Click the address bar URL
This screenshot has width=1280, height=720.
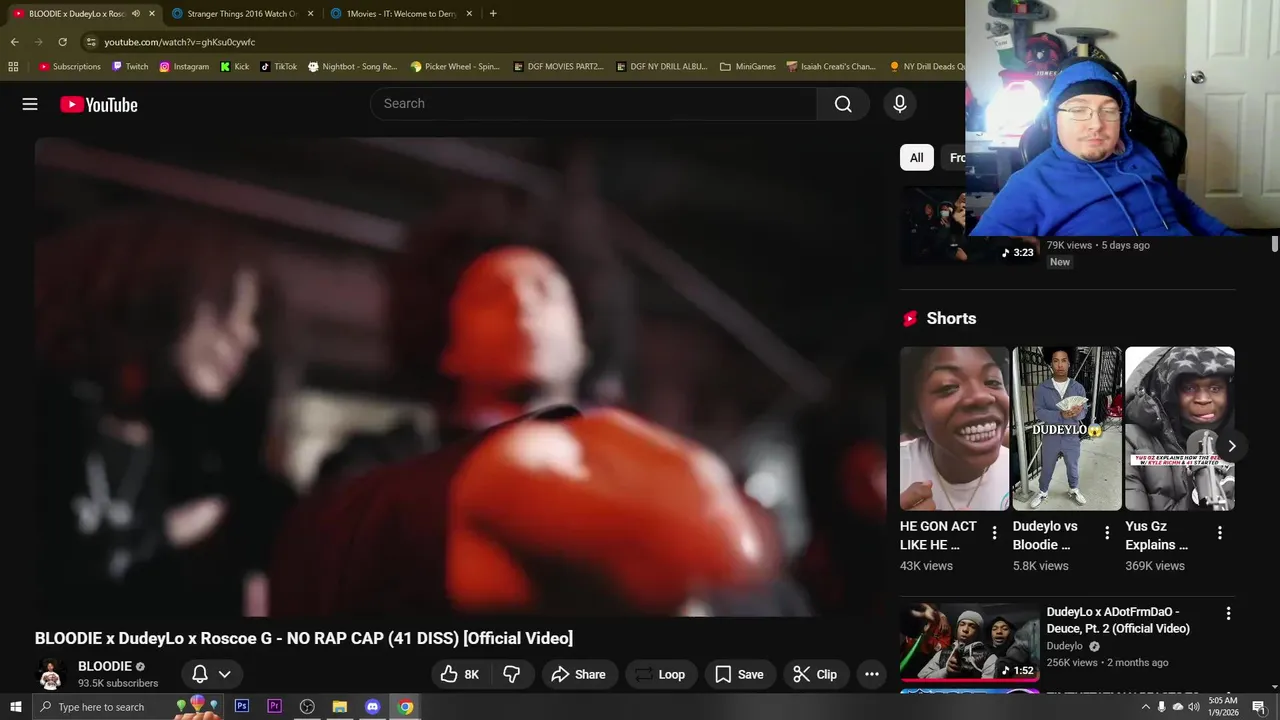[180, 42]
